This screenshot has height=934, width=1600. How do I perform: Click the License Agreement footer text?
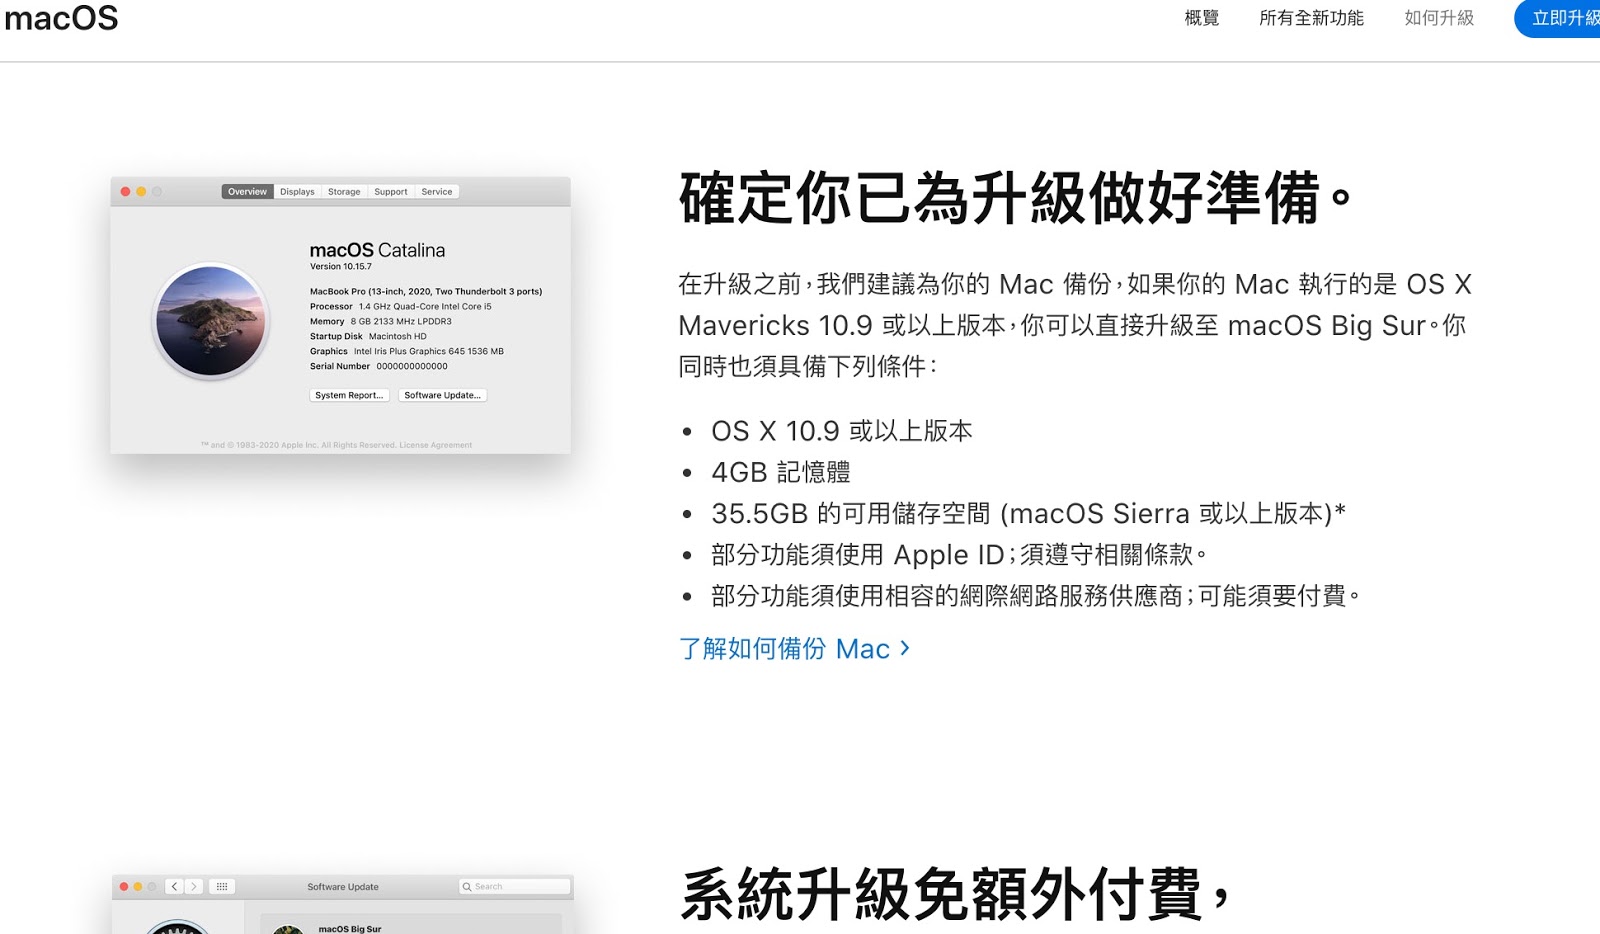click(435, 445)
